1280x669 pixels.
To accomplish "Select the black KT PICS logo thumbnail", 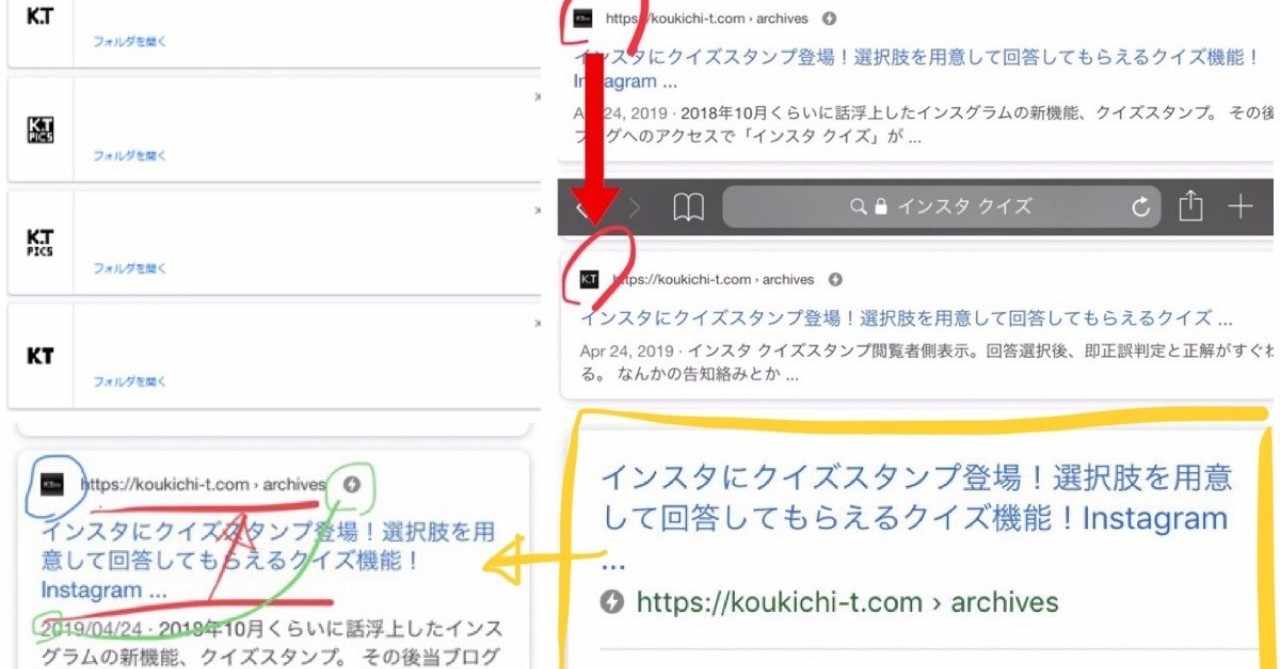I will click(x=40, y=130).
